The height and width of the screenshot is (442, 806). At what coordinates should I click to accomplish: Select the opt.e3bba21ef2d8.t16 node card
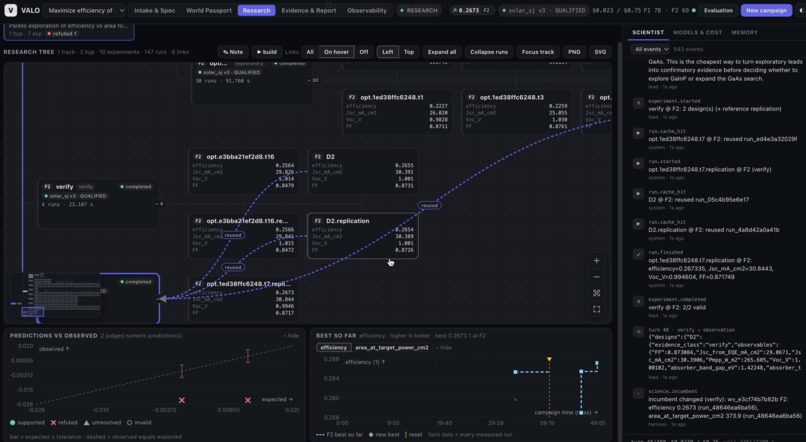point(243,172)
